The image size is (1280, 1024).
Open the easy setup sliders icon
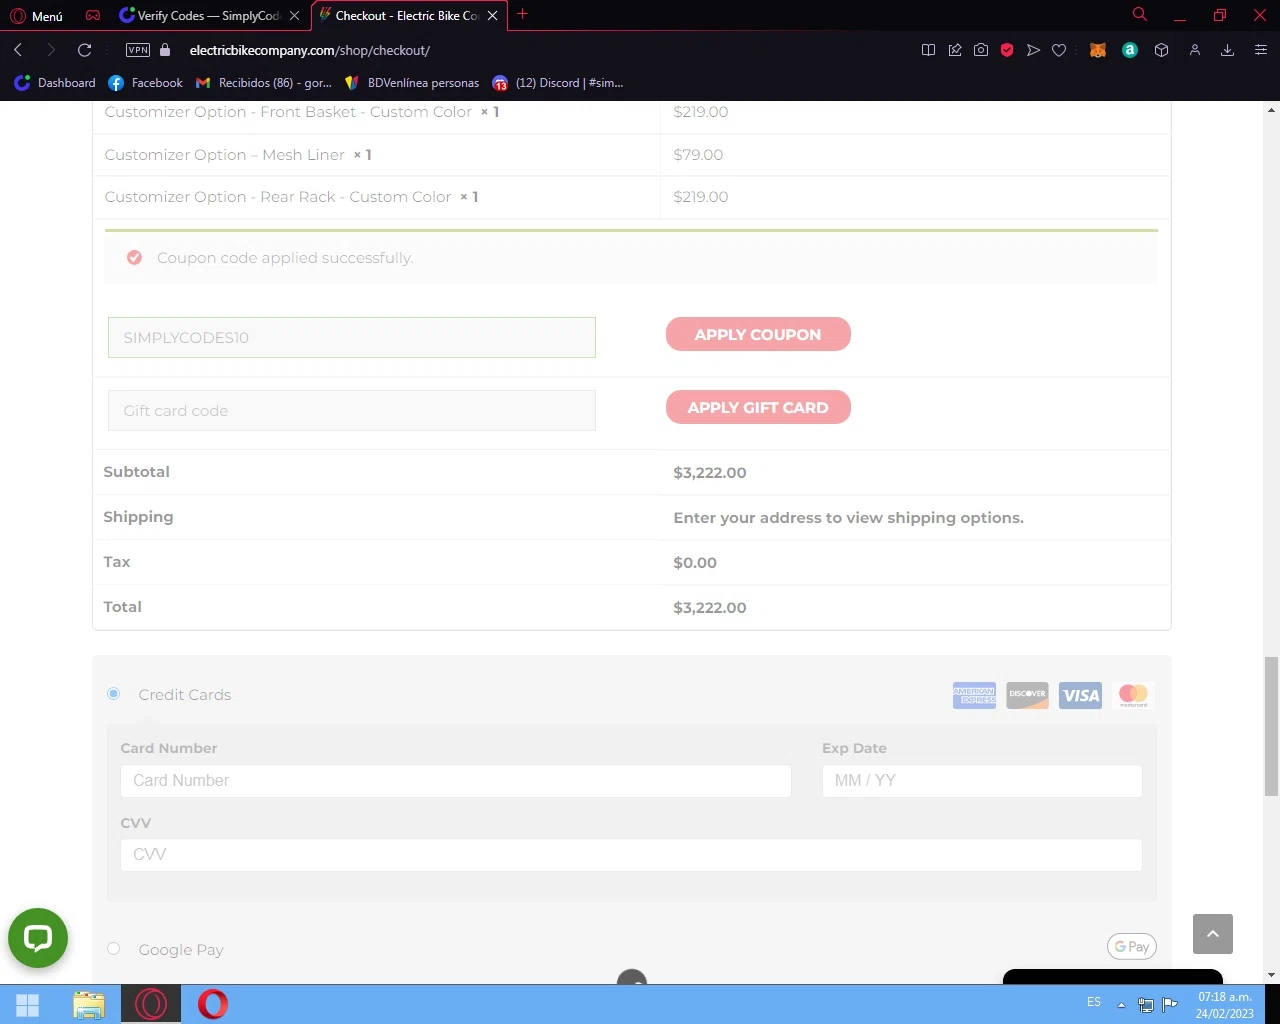1260,50
